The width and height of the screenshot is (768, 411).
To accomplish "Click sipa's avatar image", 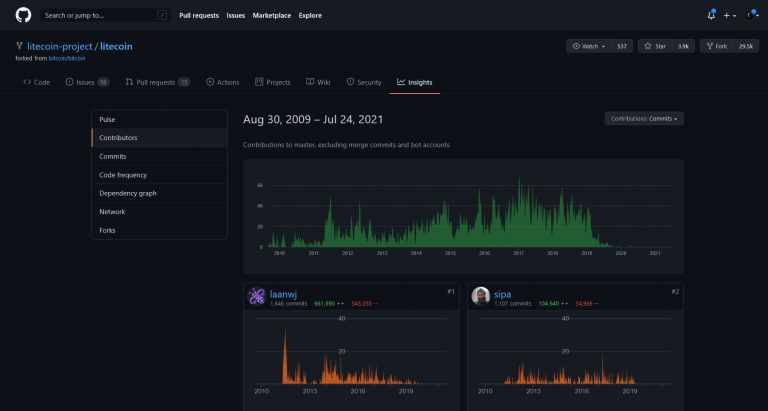I will [x=481, y=296].
